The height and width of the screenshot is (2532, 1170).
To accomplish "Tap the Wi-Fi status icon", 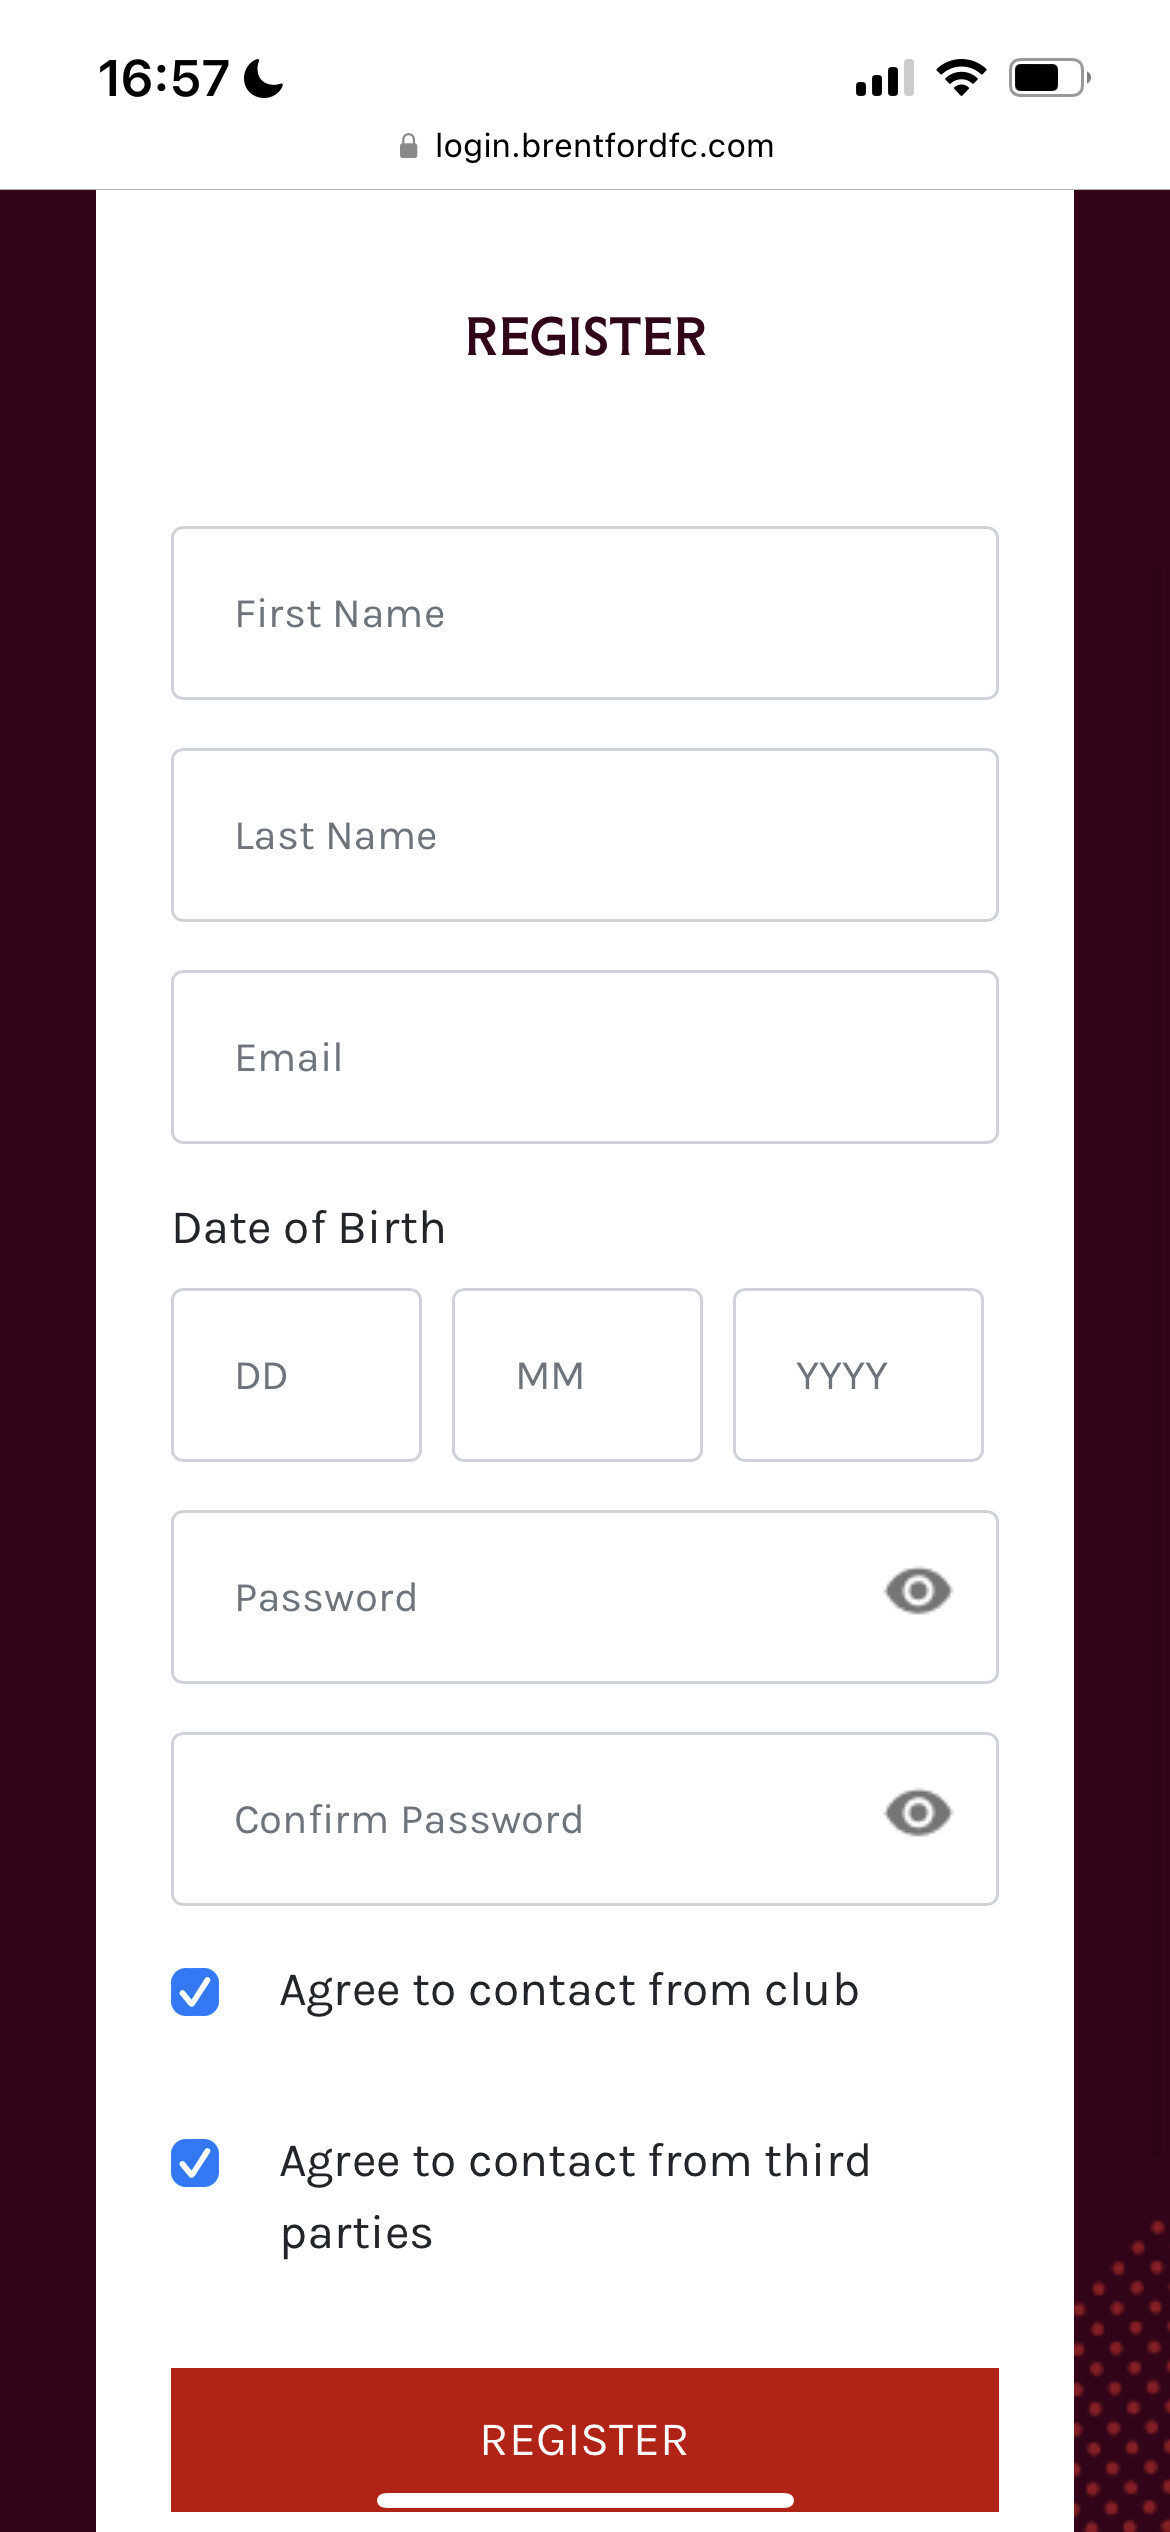I will coord(961,78).
